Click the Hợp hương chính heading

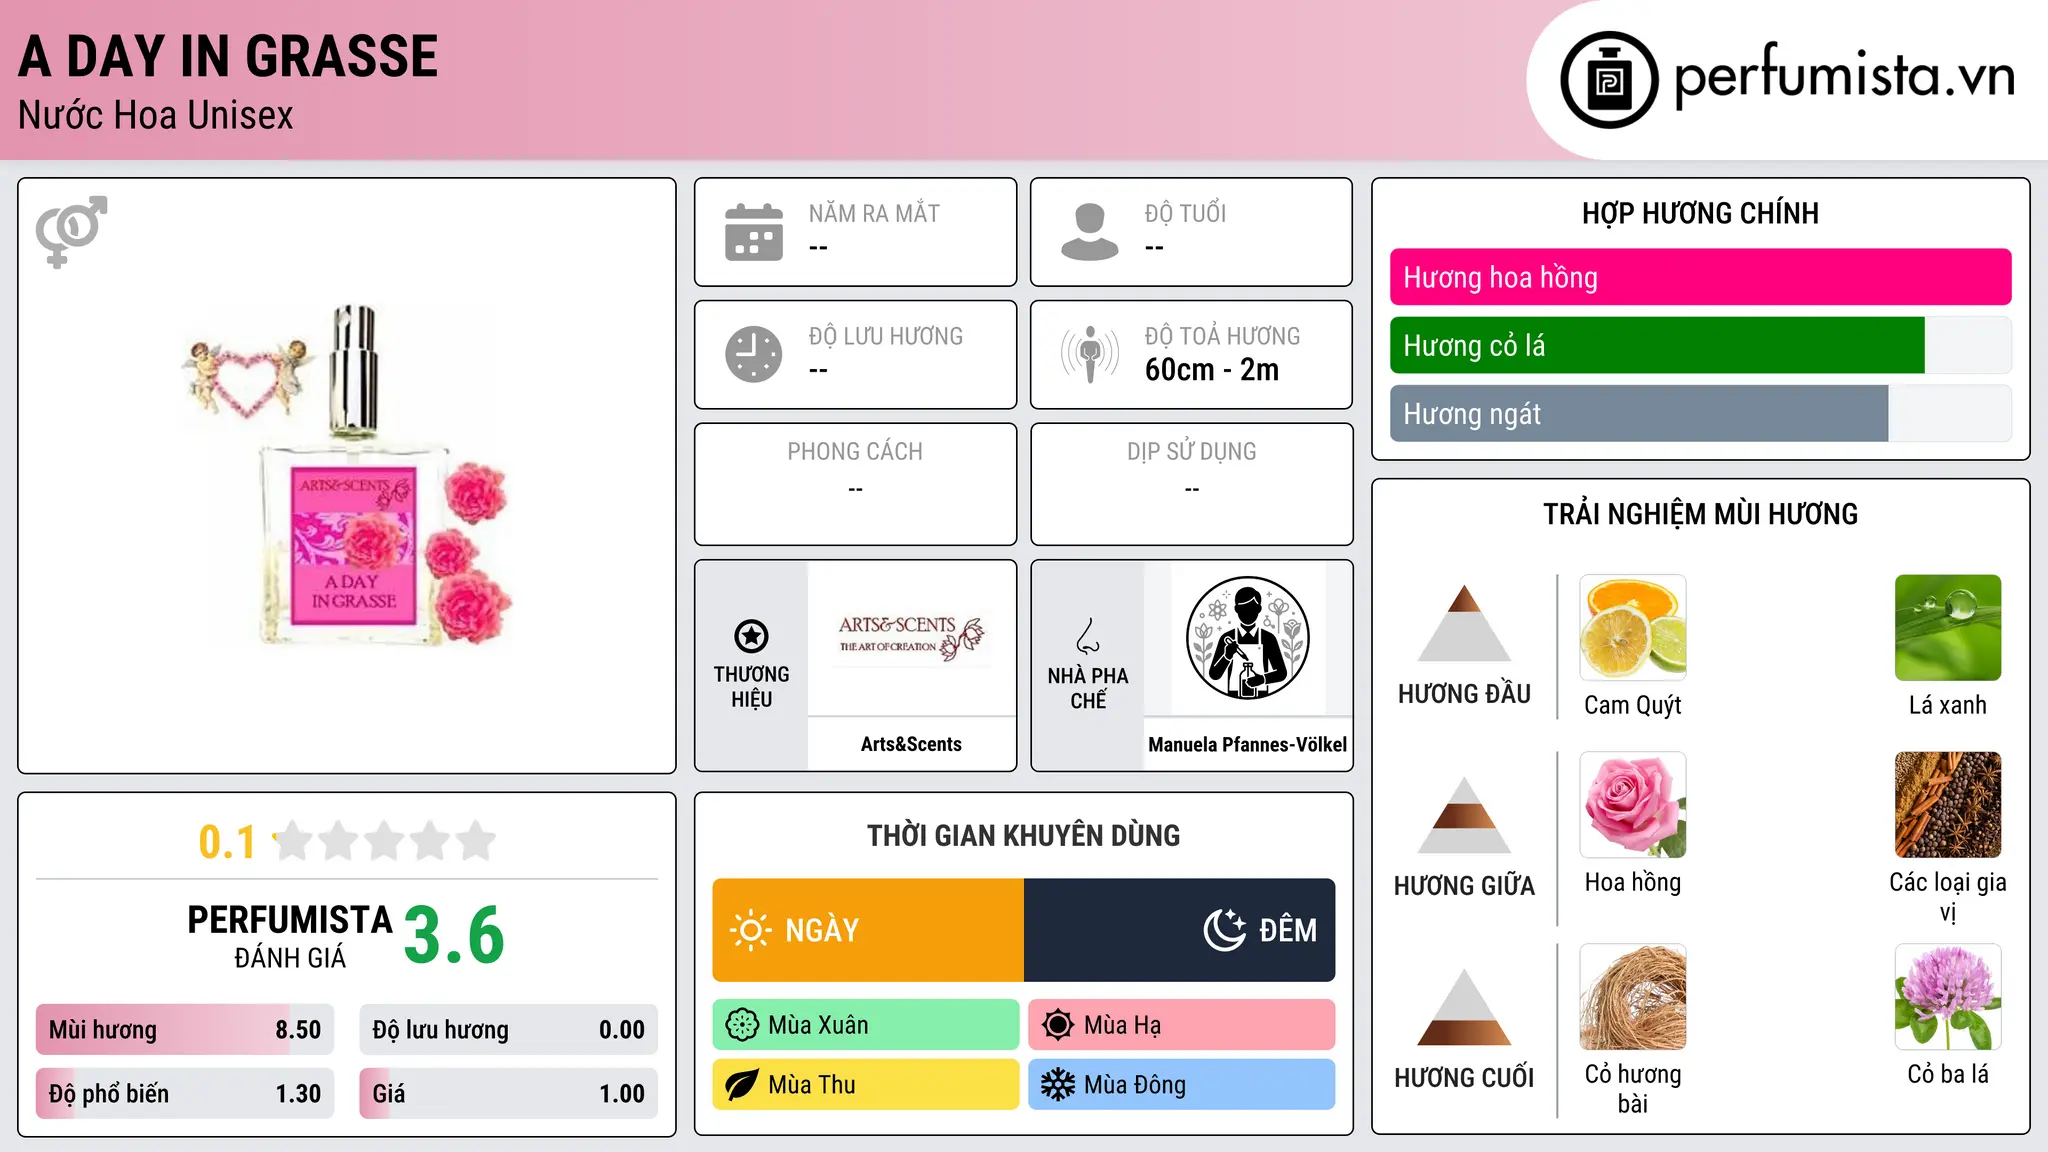coord(1700,214)
